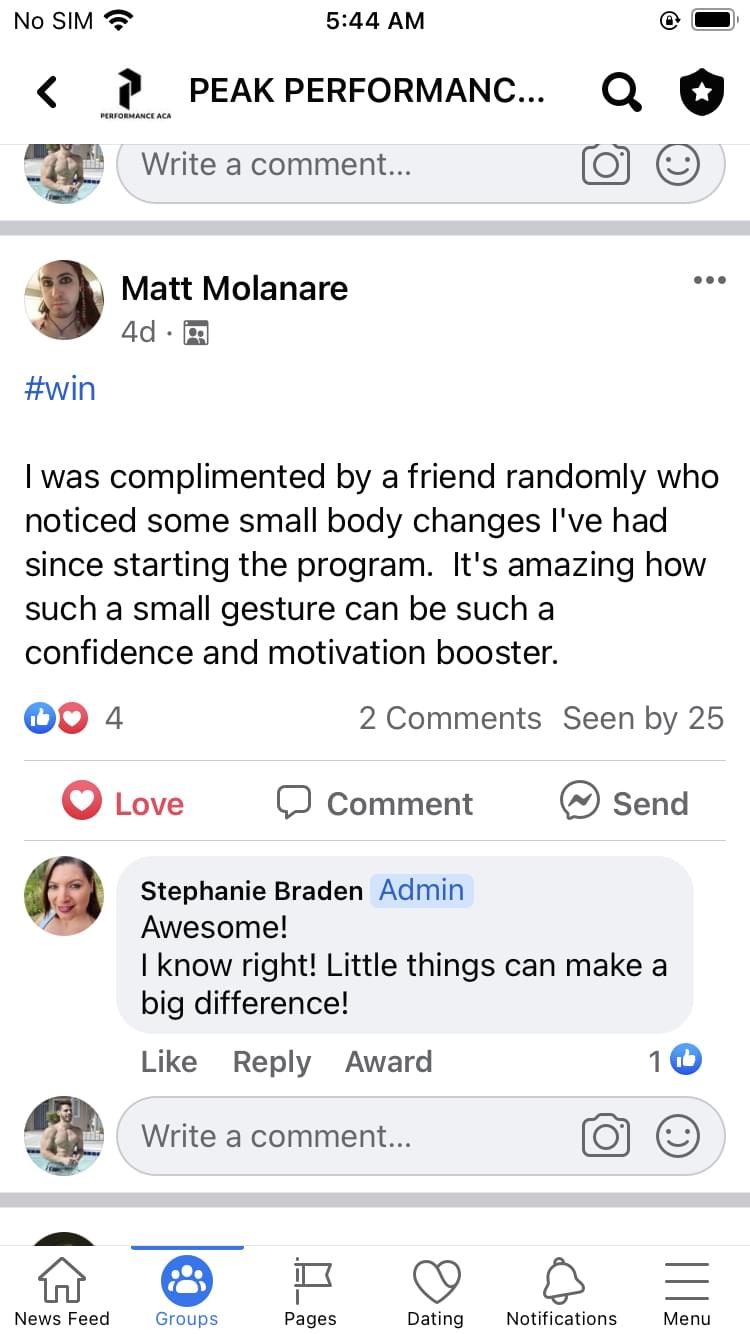Tap camera icon in top comment box

(x=605, y=165)
